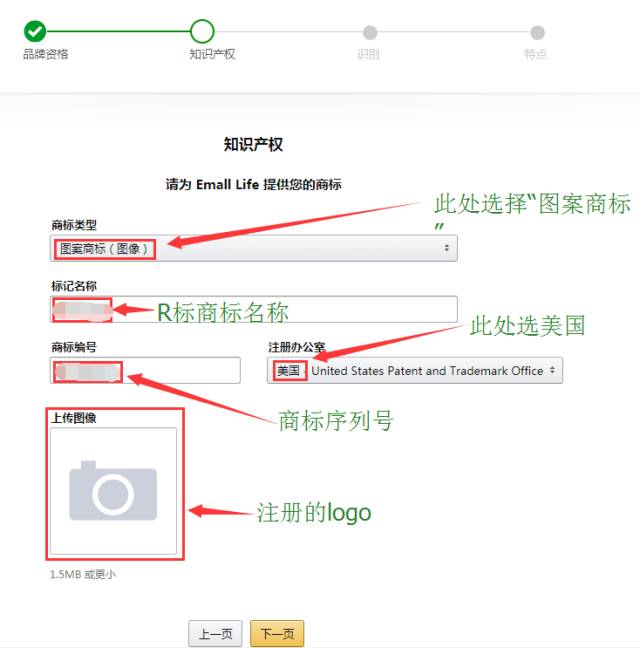Click the 美国 country value in office selector
The image size is (640, 648).
click(288, 371)
